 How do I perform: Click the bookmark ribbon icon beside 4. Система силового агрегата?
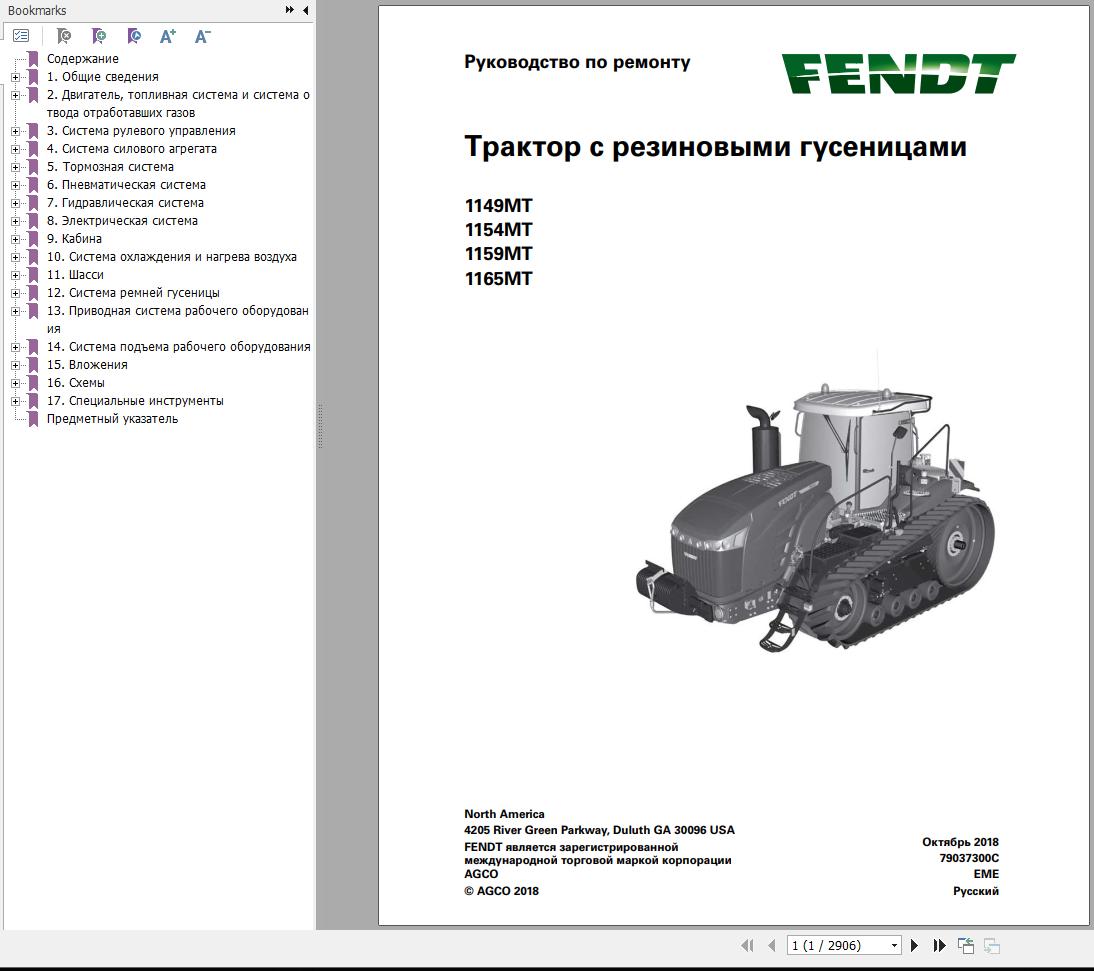tap(33, 149)
